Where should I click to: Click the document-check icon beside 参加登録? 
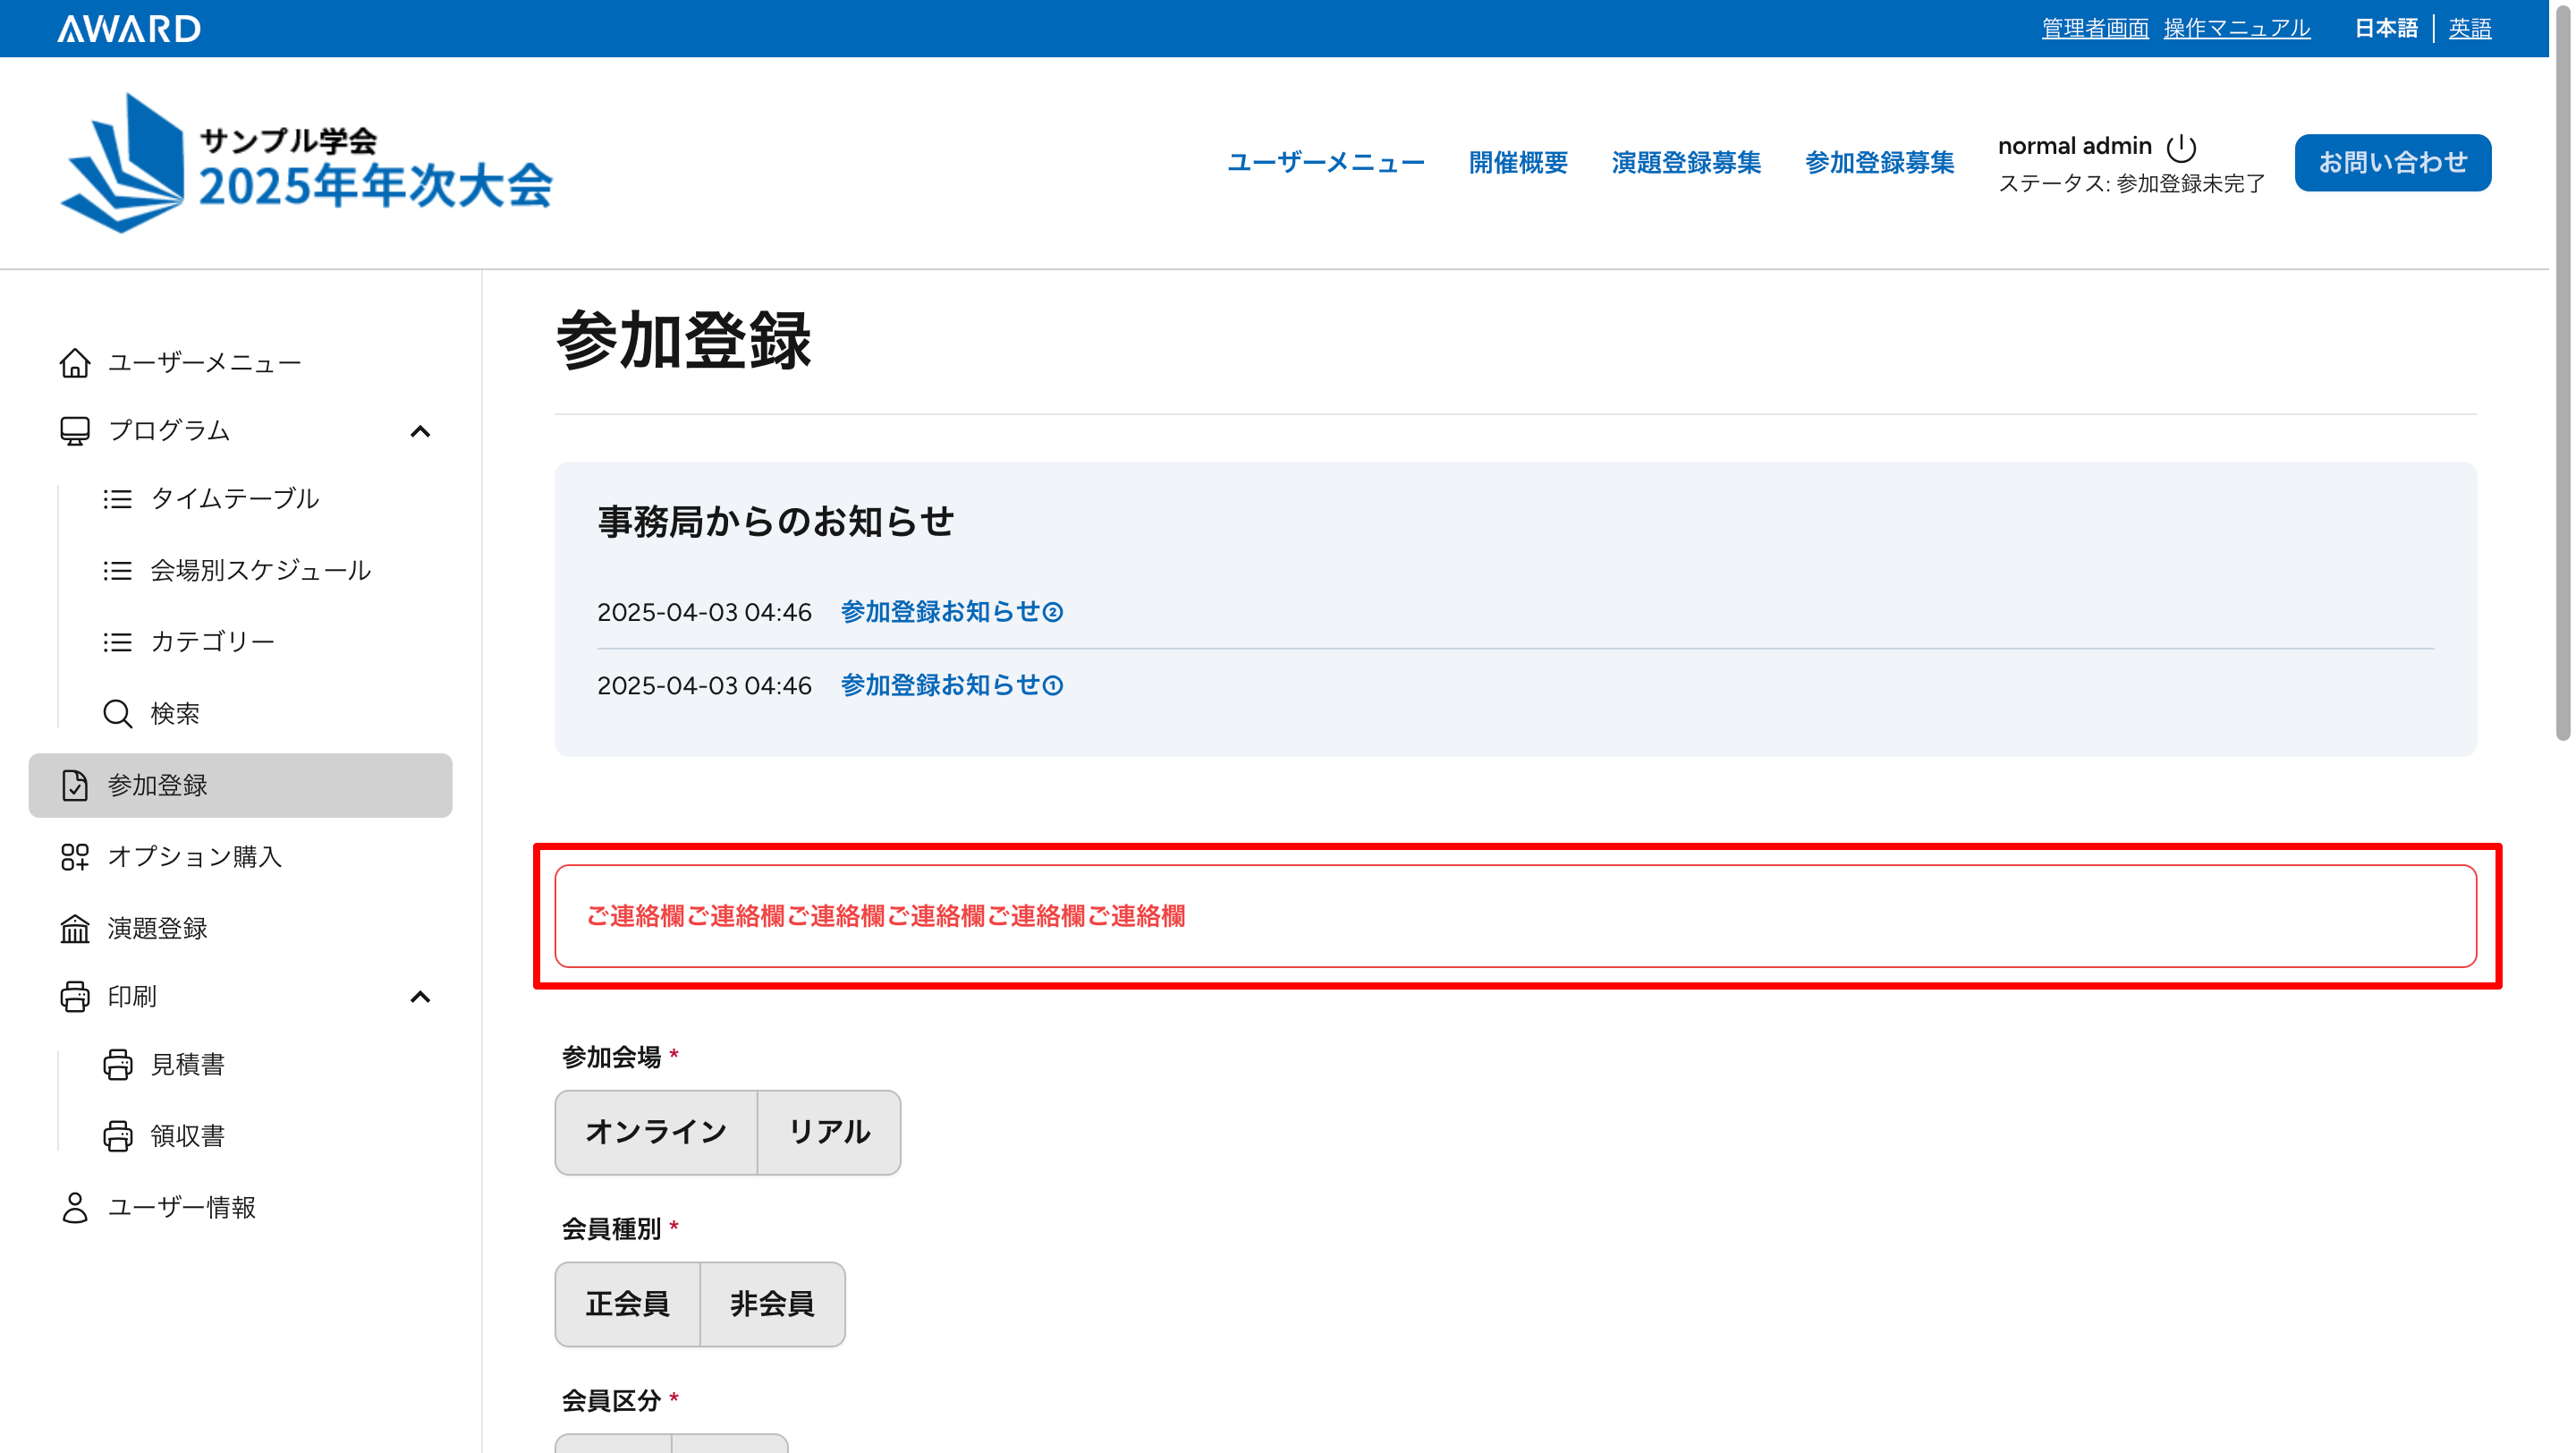coord(74,786)
